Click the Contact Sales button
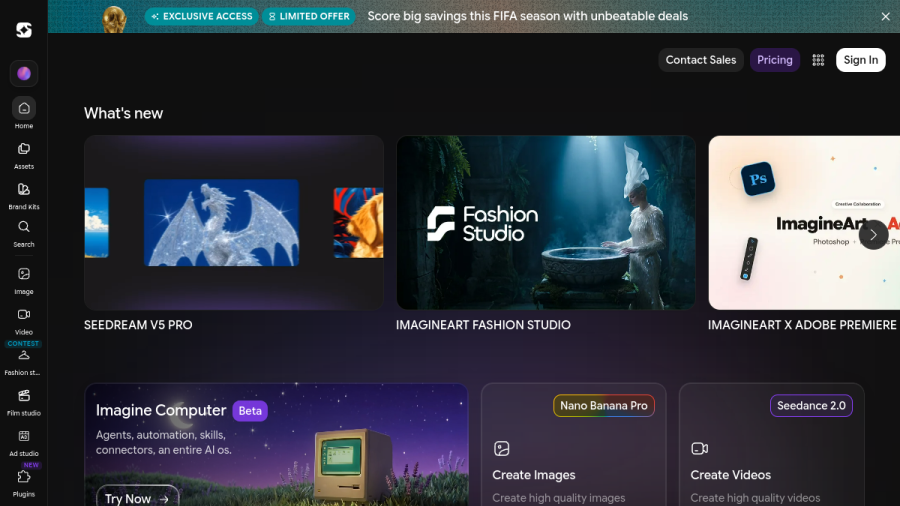This screenshot has width=900, height=506. click(701, 60)
